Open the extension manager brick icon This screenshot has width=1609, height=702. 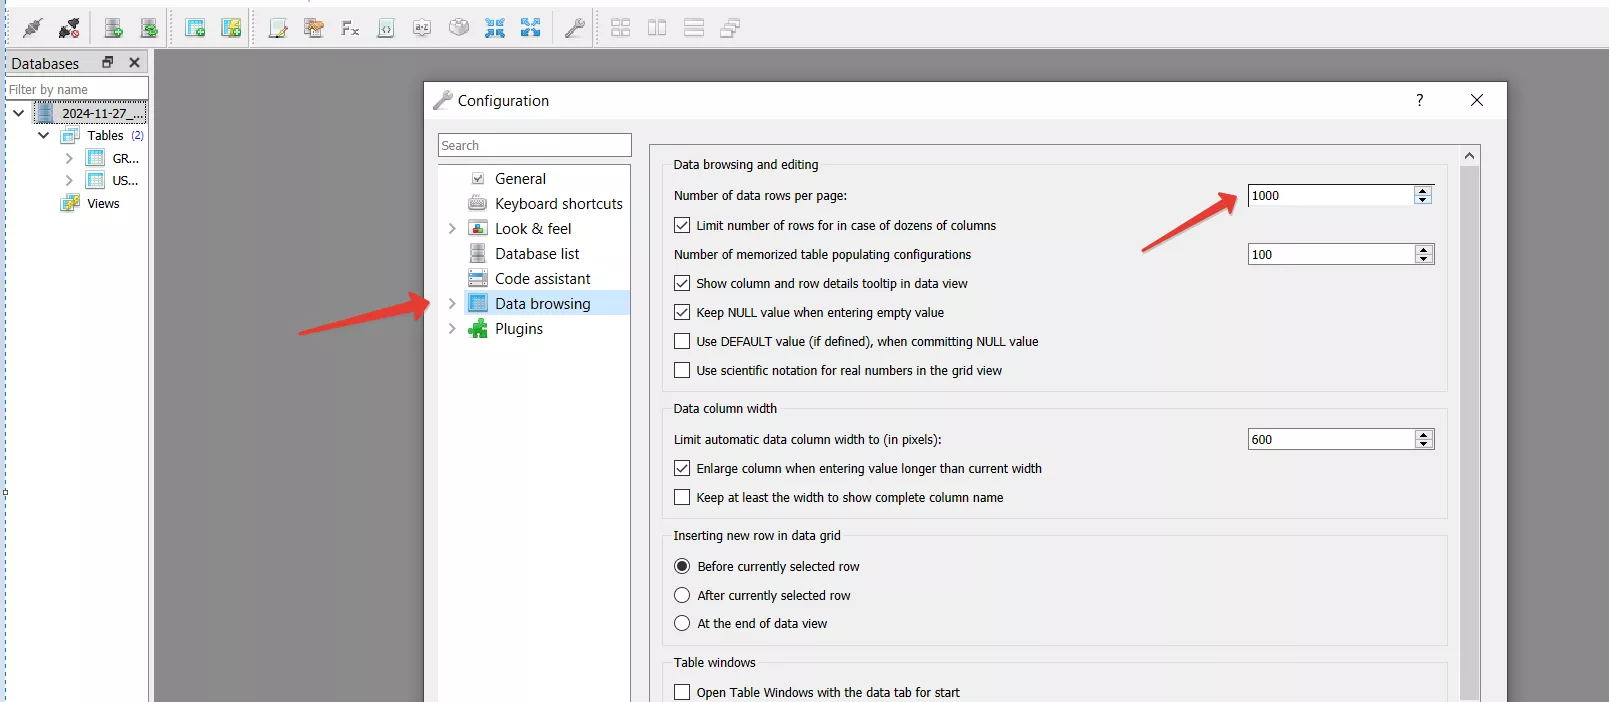(x=459, y=28)
